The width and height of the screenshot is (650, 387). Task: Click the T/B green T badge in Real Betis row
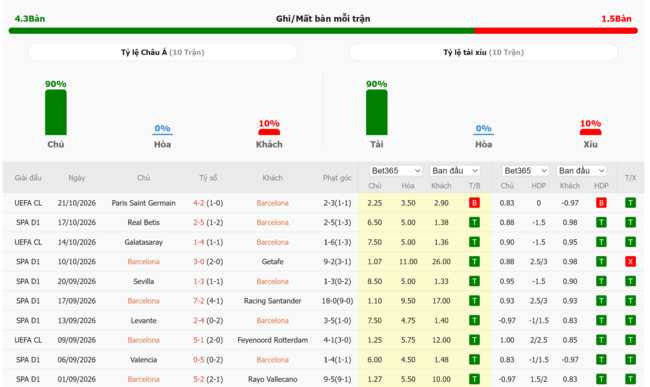coord(474,223)
